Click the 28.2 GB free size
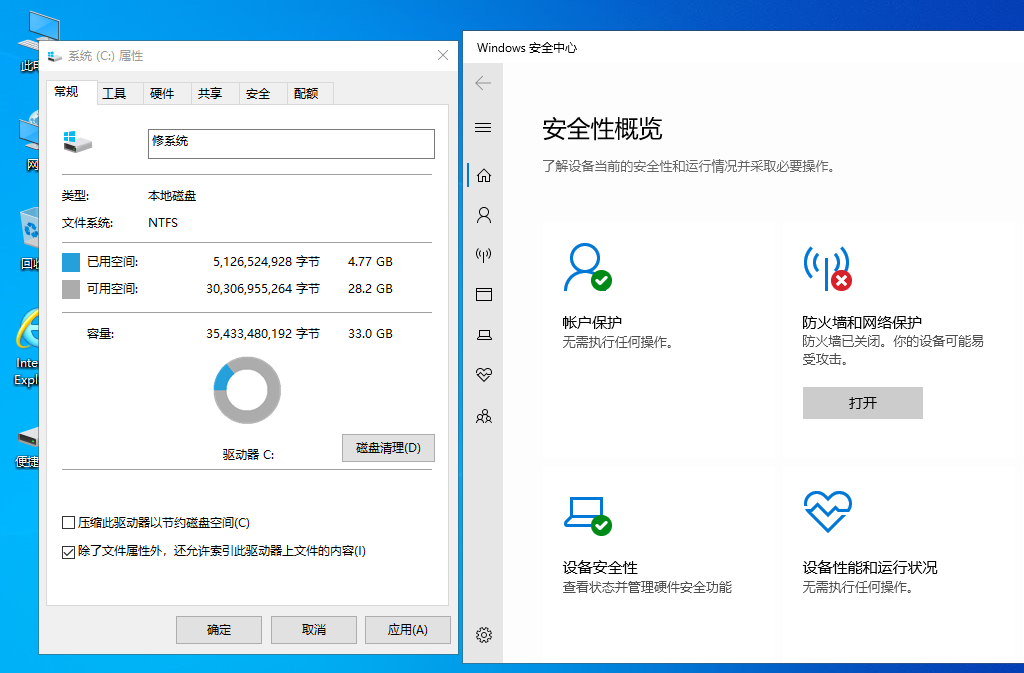The width and height of the screenshot is (1024, 673). (x=370, y=289)
